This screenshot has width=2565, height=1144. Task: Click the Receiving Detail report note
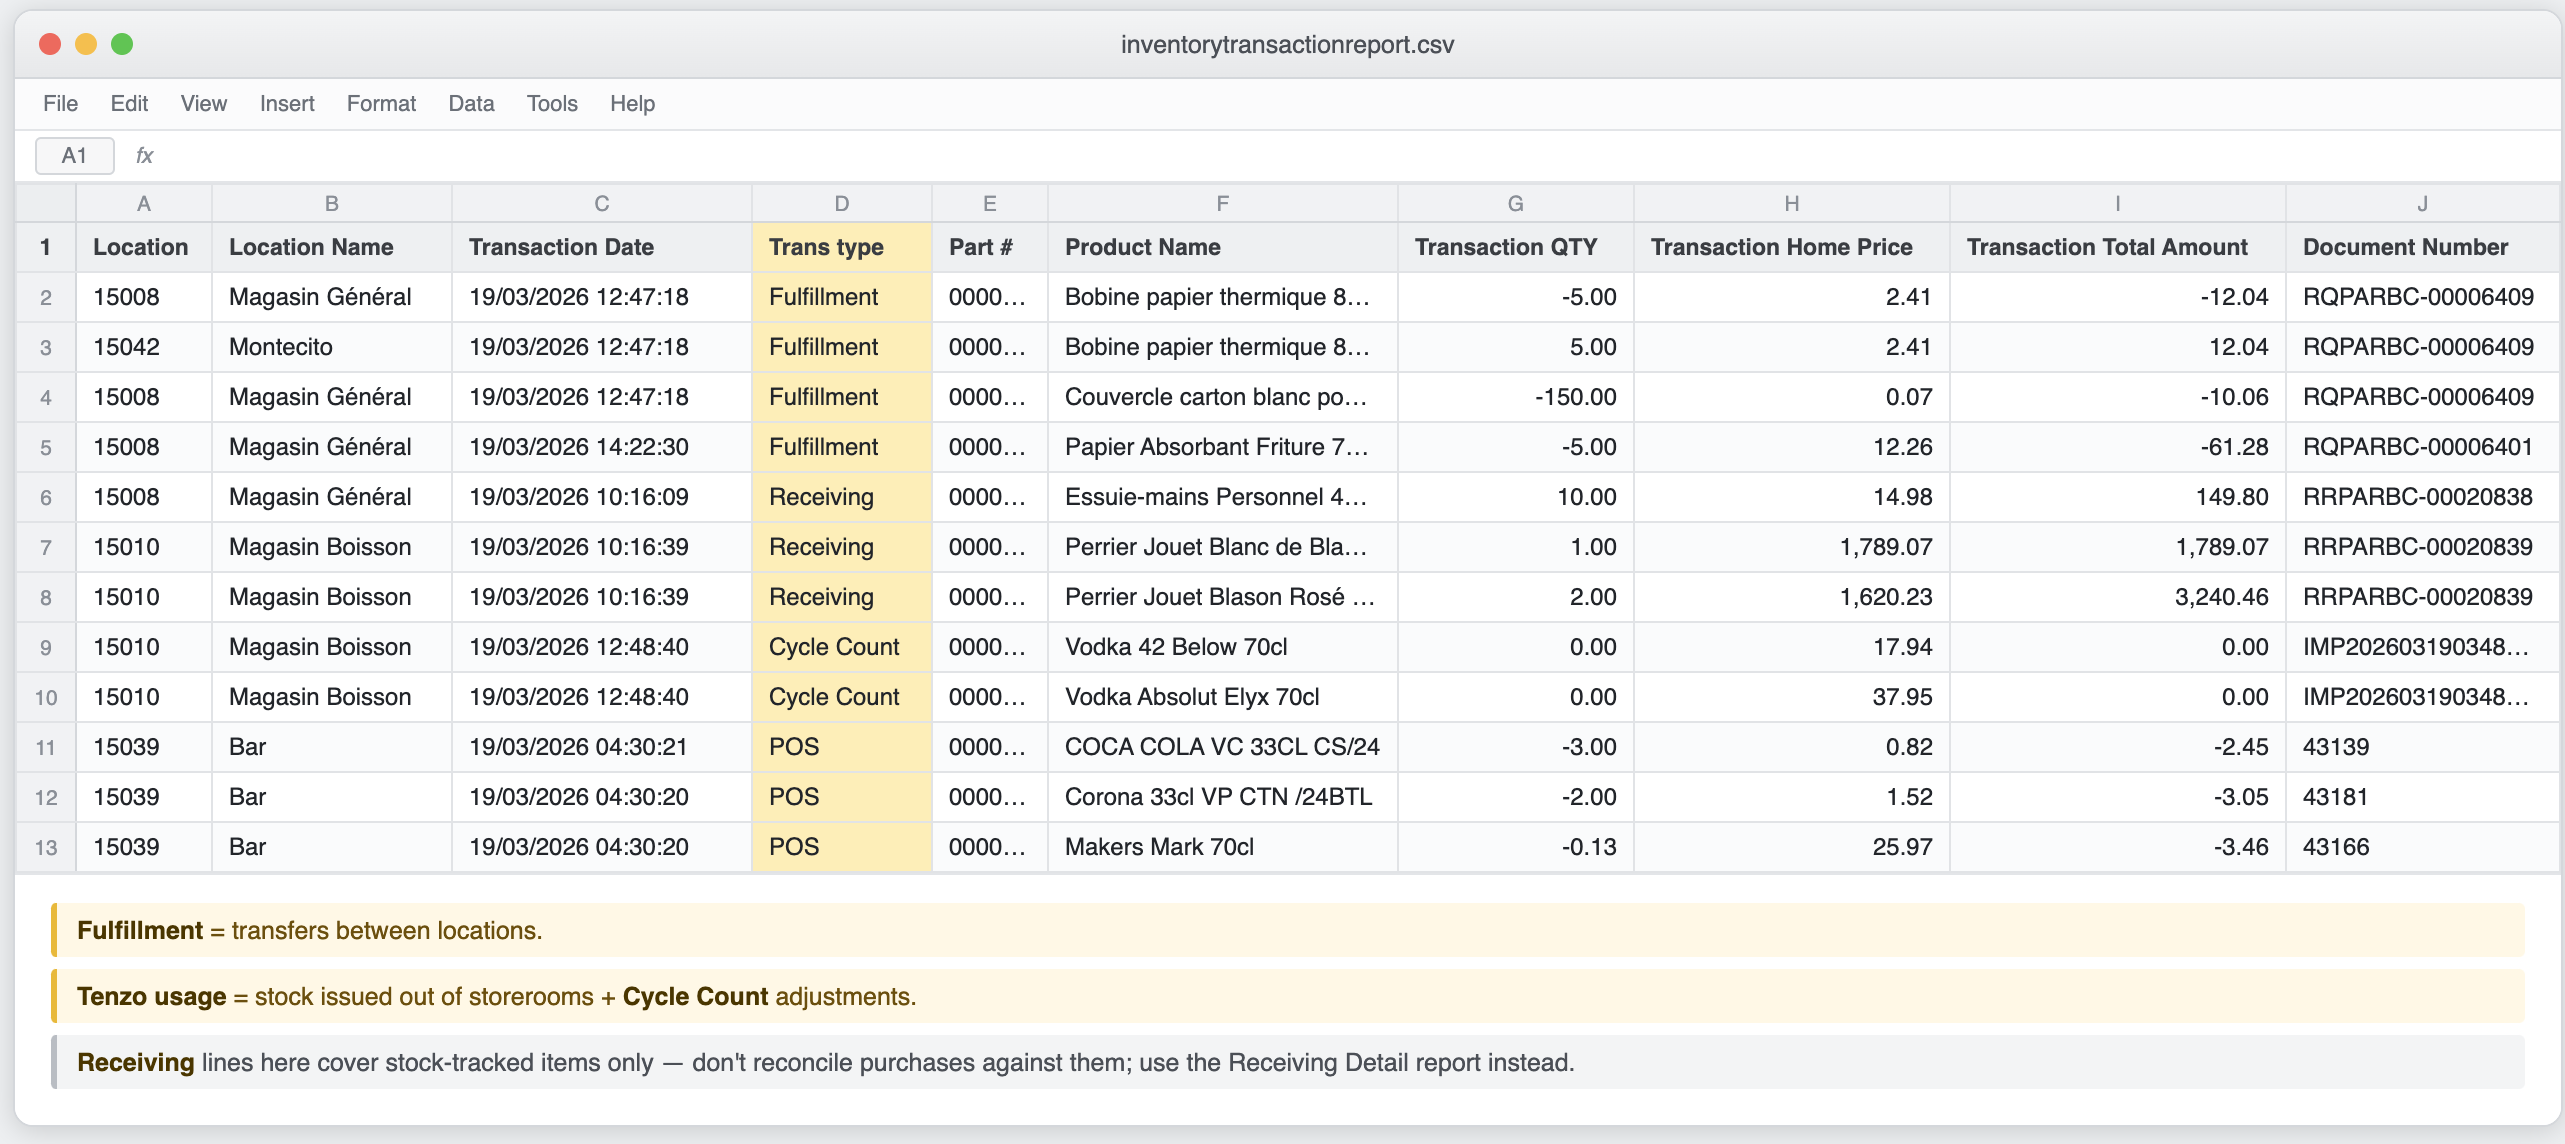pos(1288,1062)
